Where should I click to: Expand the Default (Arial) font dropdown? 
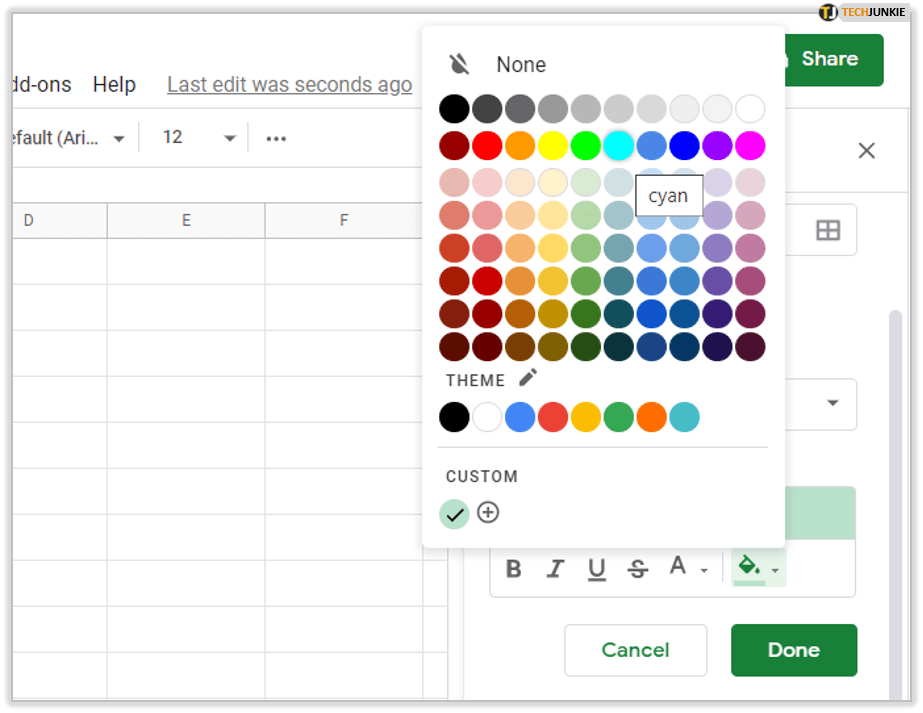tap(65, 138)
